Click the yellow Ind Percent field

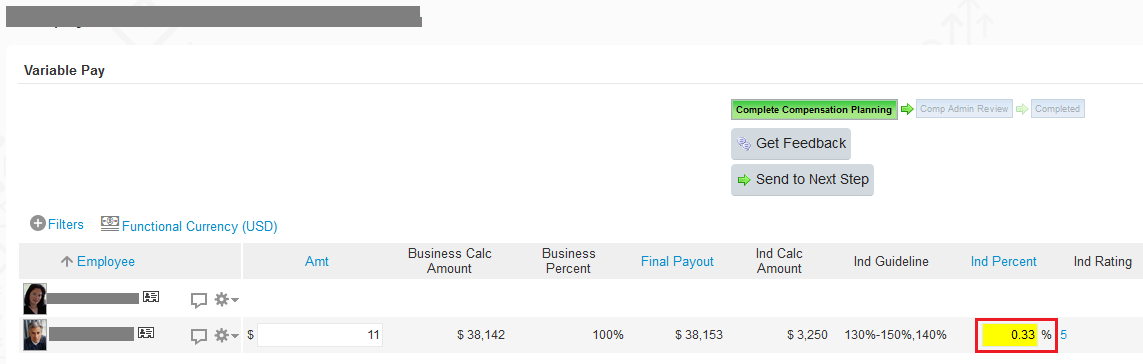[x=1009, y=336]
